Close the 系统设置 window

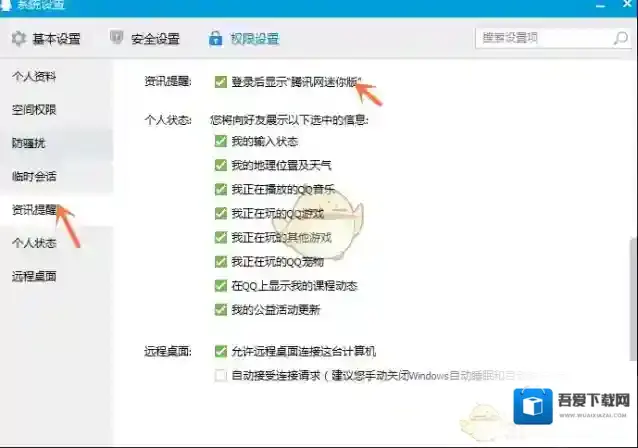coord(627,4)
